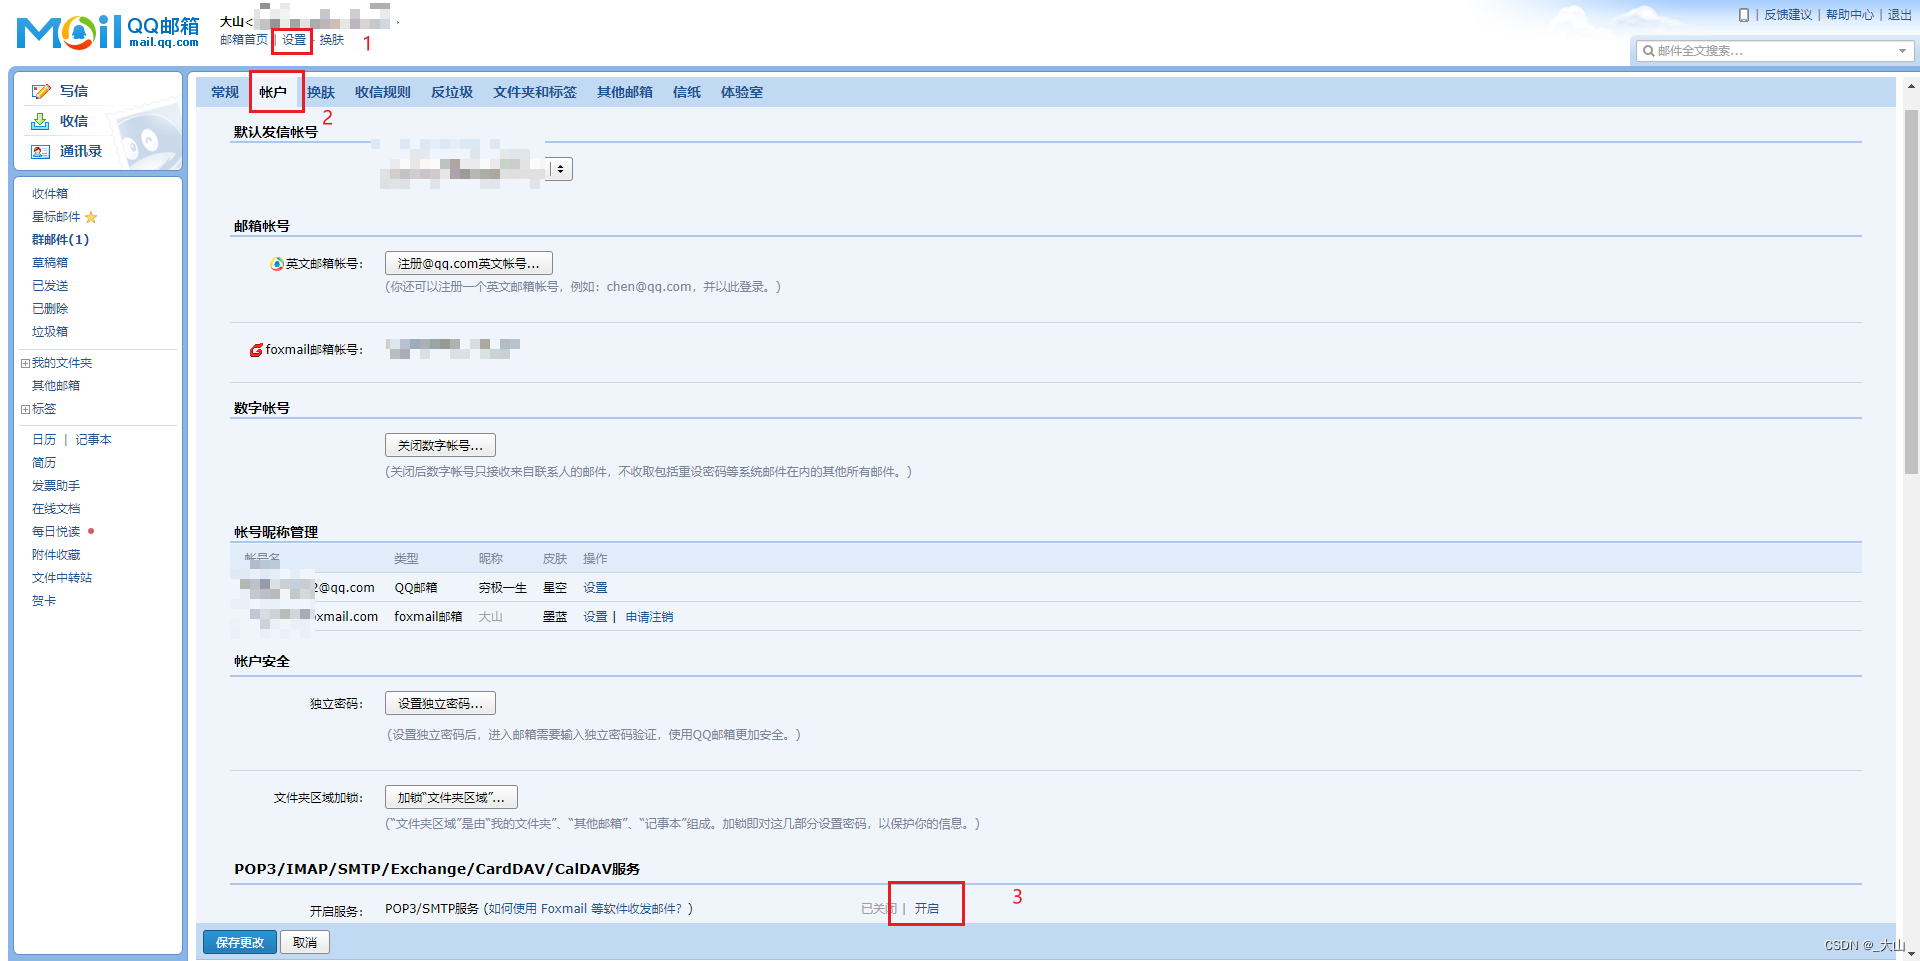Open 附件收藏 in the sidebar
The image size is (1920, 961).
pos(56,555)
